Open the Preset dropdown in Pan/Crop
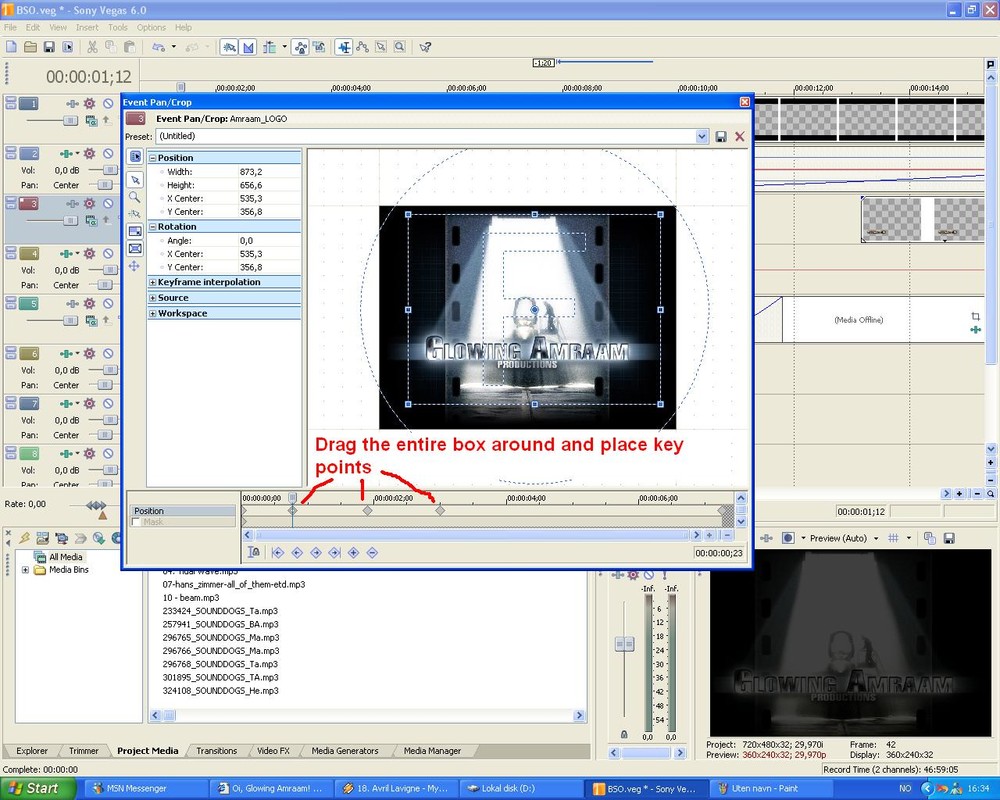This screenshot has height=800, width=1000. coord(702,136)
